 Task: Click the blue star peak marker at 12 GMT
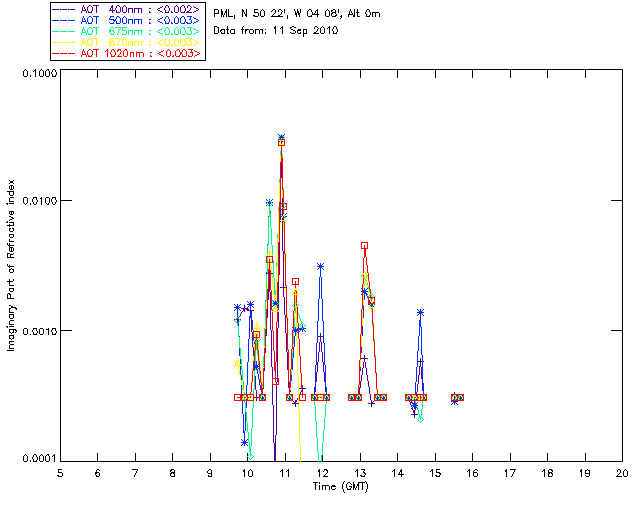tap(321, 267)
